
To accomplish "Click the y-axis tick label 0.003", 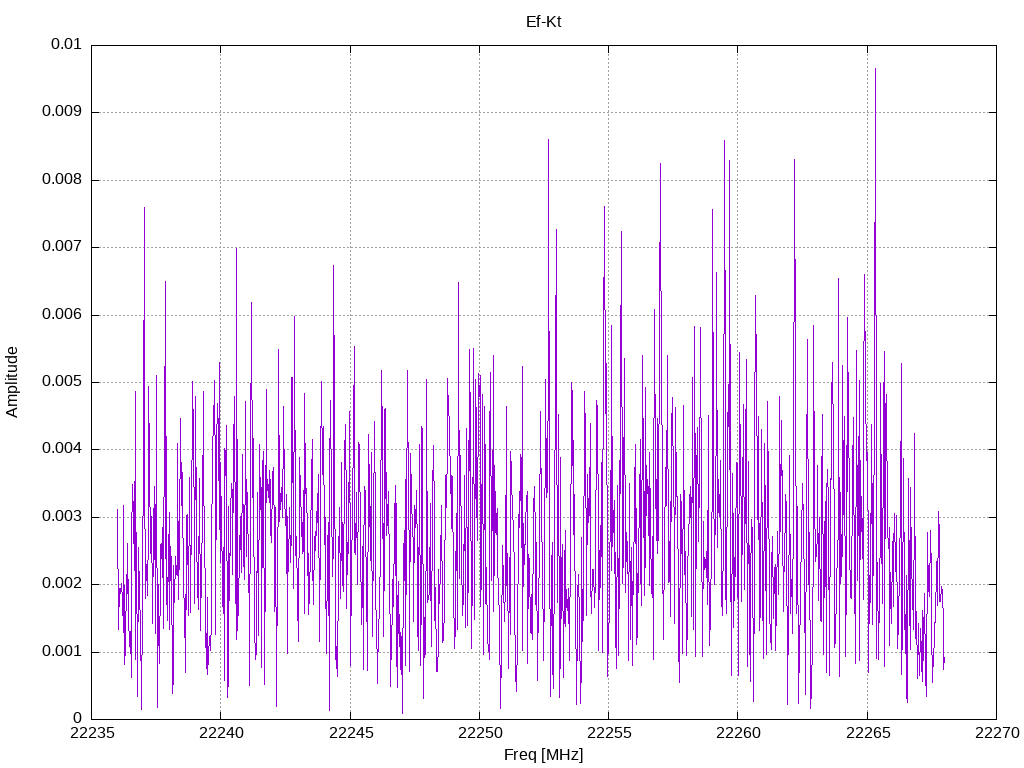I will pyautogui.click(x=62, y=517).
